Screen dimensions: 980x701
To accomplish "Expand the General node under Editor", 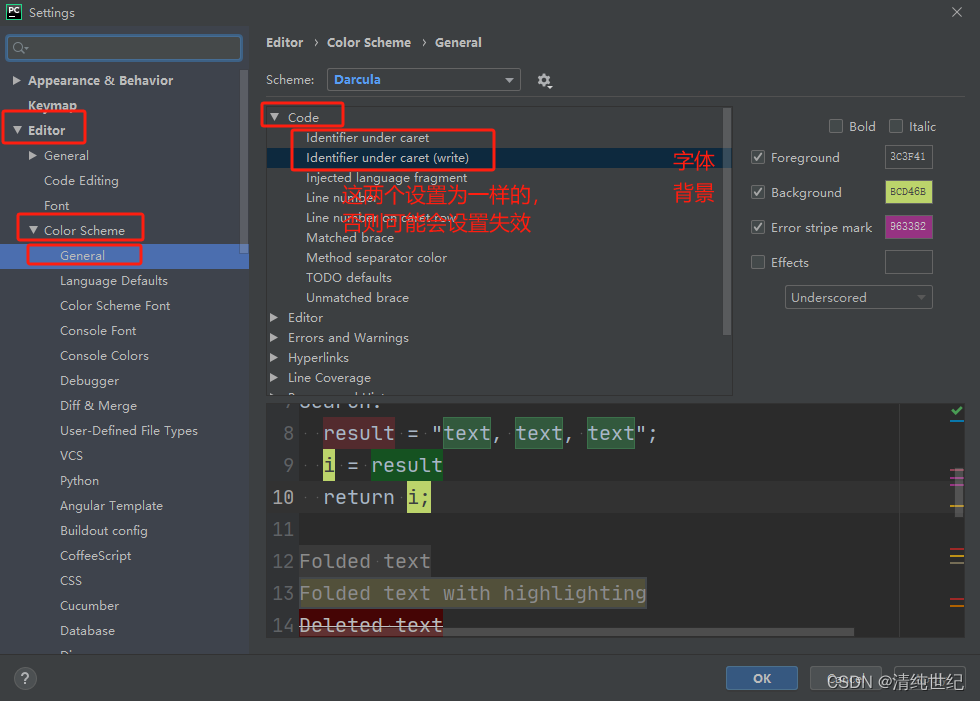I will click(33, 155).
